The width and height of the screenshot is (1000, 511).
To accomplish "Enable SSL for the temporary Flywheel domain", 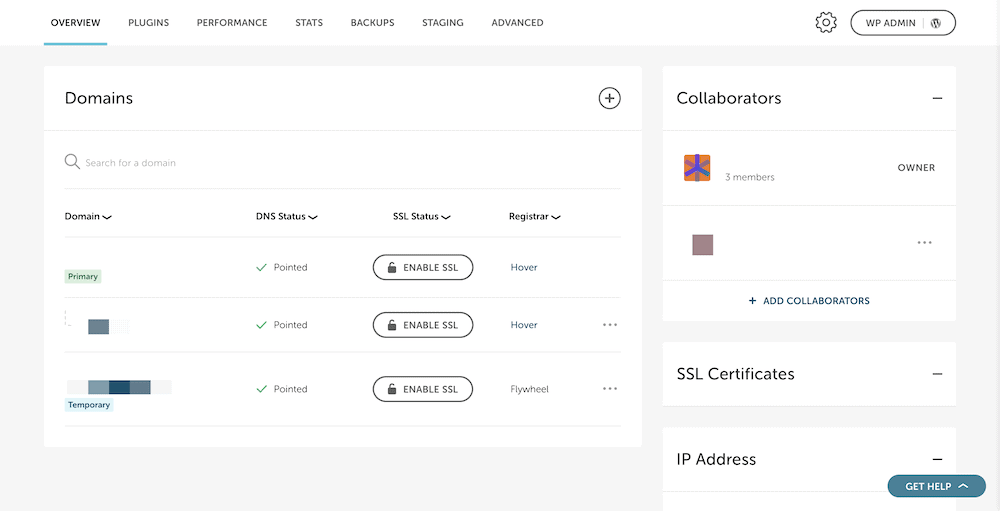I will pos(422,389).
